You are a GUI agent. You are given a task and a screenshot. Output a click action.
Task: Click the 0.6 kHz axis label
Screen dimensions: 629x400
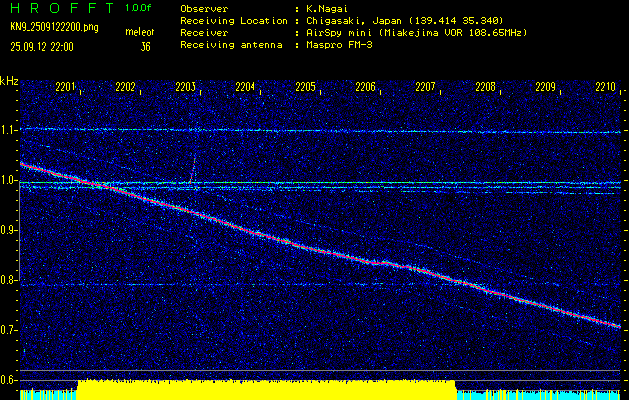point(8,380)
